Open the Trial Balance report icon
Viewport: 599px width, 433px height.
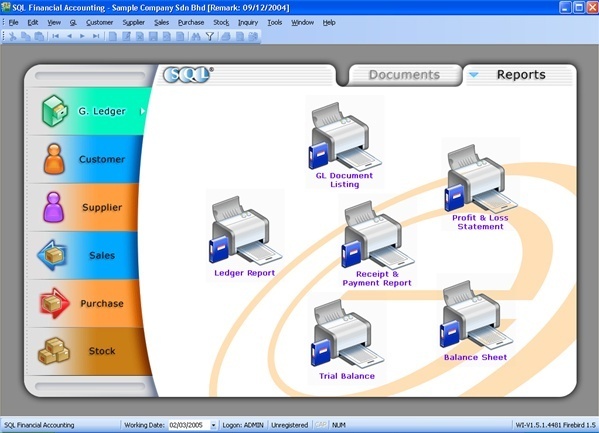347,339
